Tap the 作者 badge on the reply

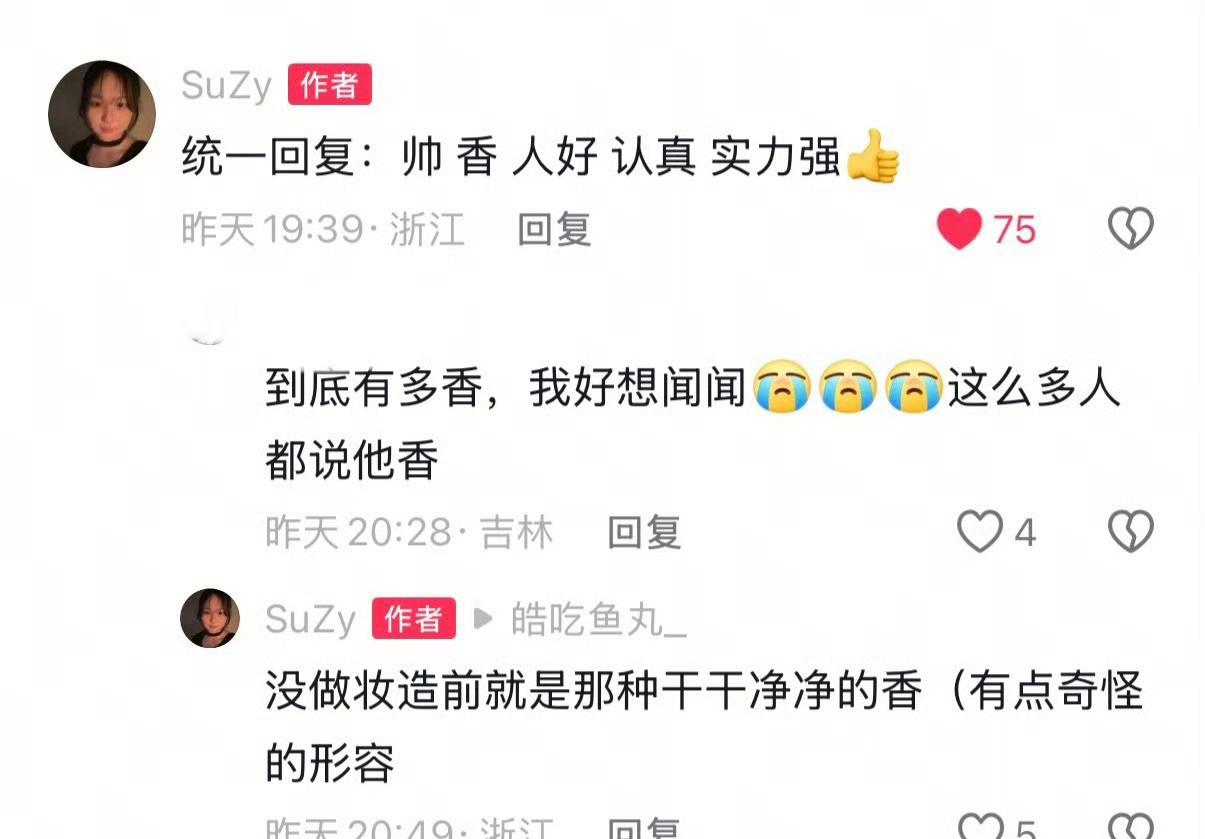[x=414, y=619]
